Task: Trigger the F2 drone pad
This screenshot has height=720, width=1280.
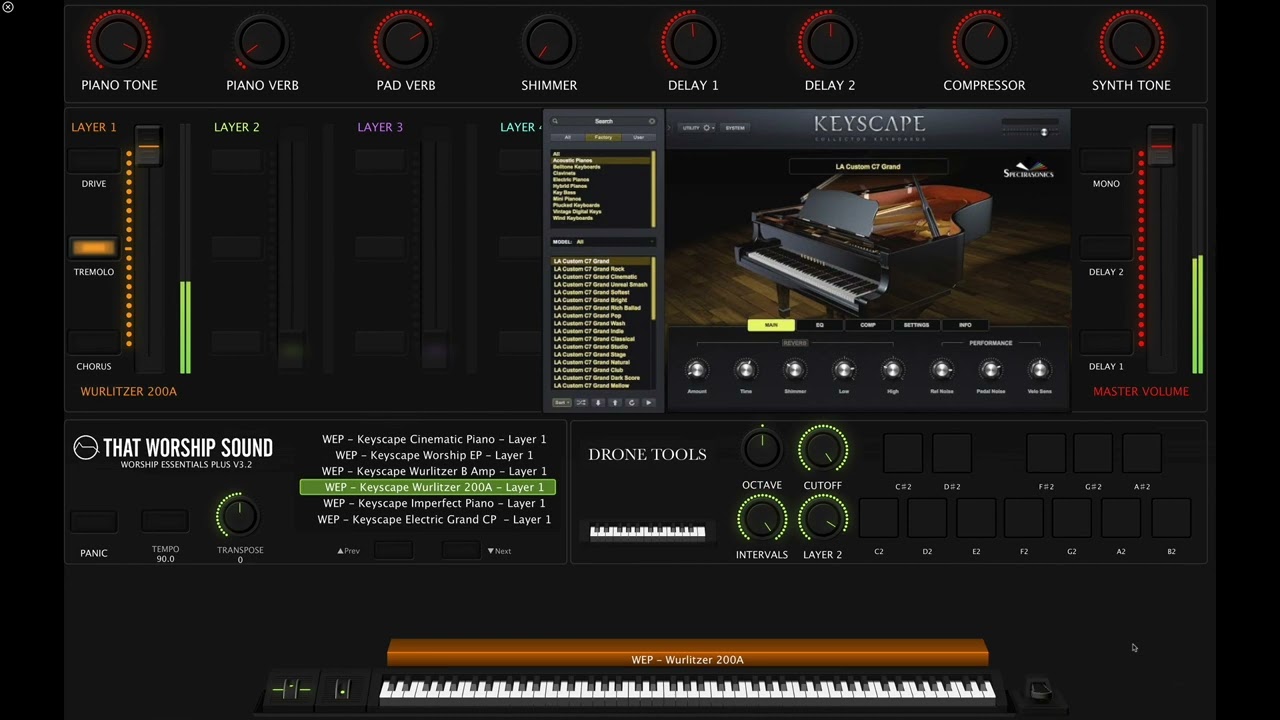Action: (1024, 519)
